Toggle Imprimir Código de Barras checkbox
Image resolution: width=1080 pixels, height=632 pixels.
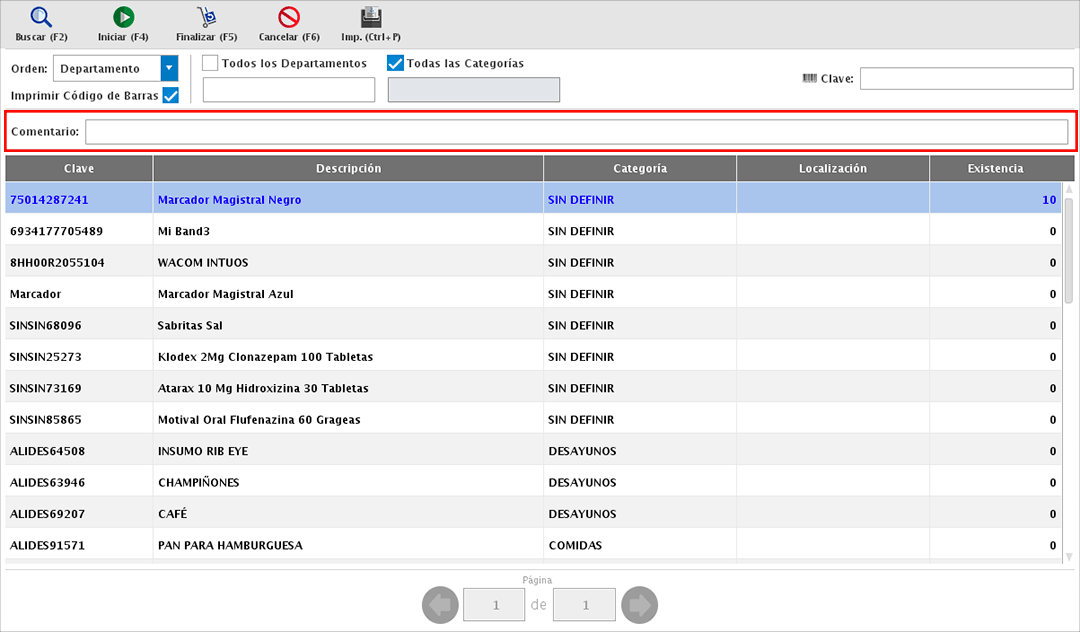point(170,95)
